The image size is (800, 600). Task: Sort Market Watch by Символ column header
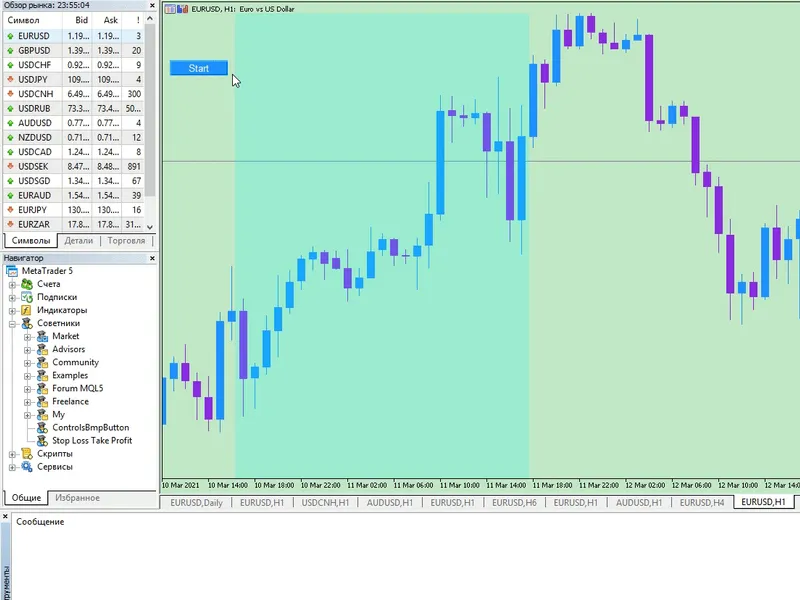point(33,20)
